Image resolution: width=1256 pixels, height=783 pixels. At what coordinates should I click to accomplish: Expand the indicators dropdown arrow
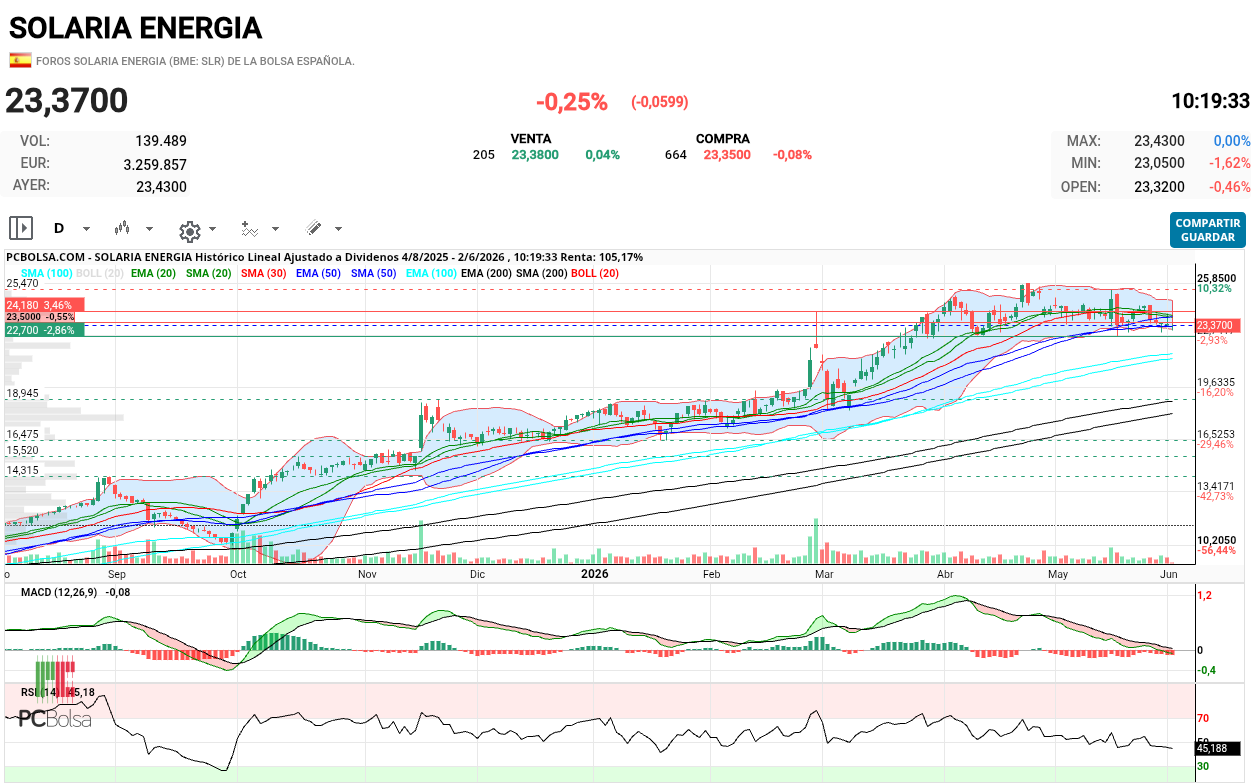[x=275, y=229]
